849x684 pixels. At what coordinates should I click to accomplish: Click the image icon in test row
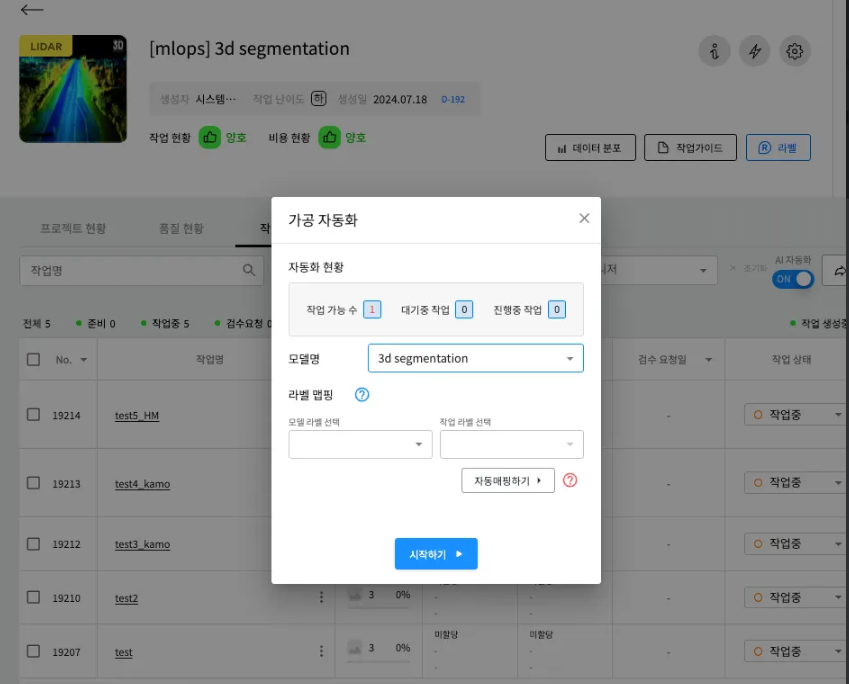pyautogui.click(x=355, y=648)
